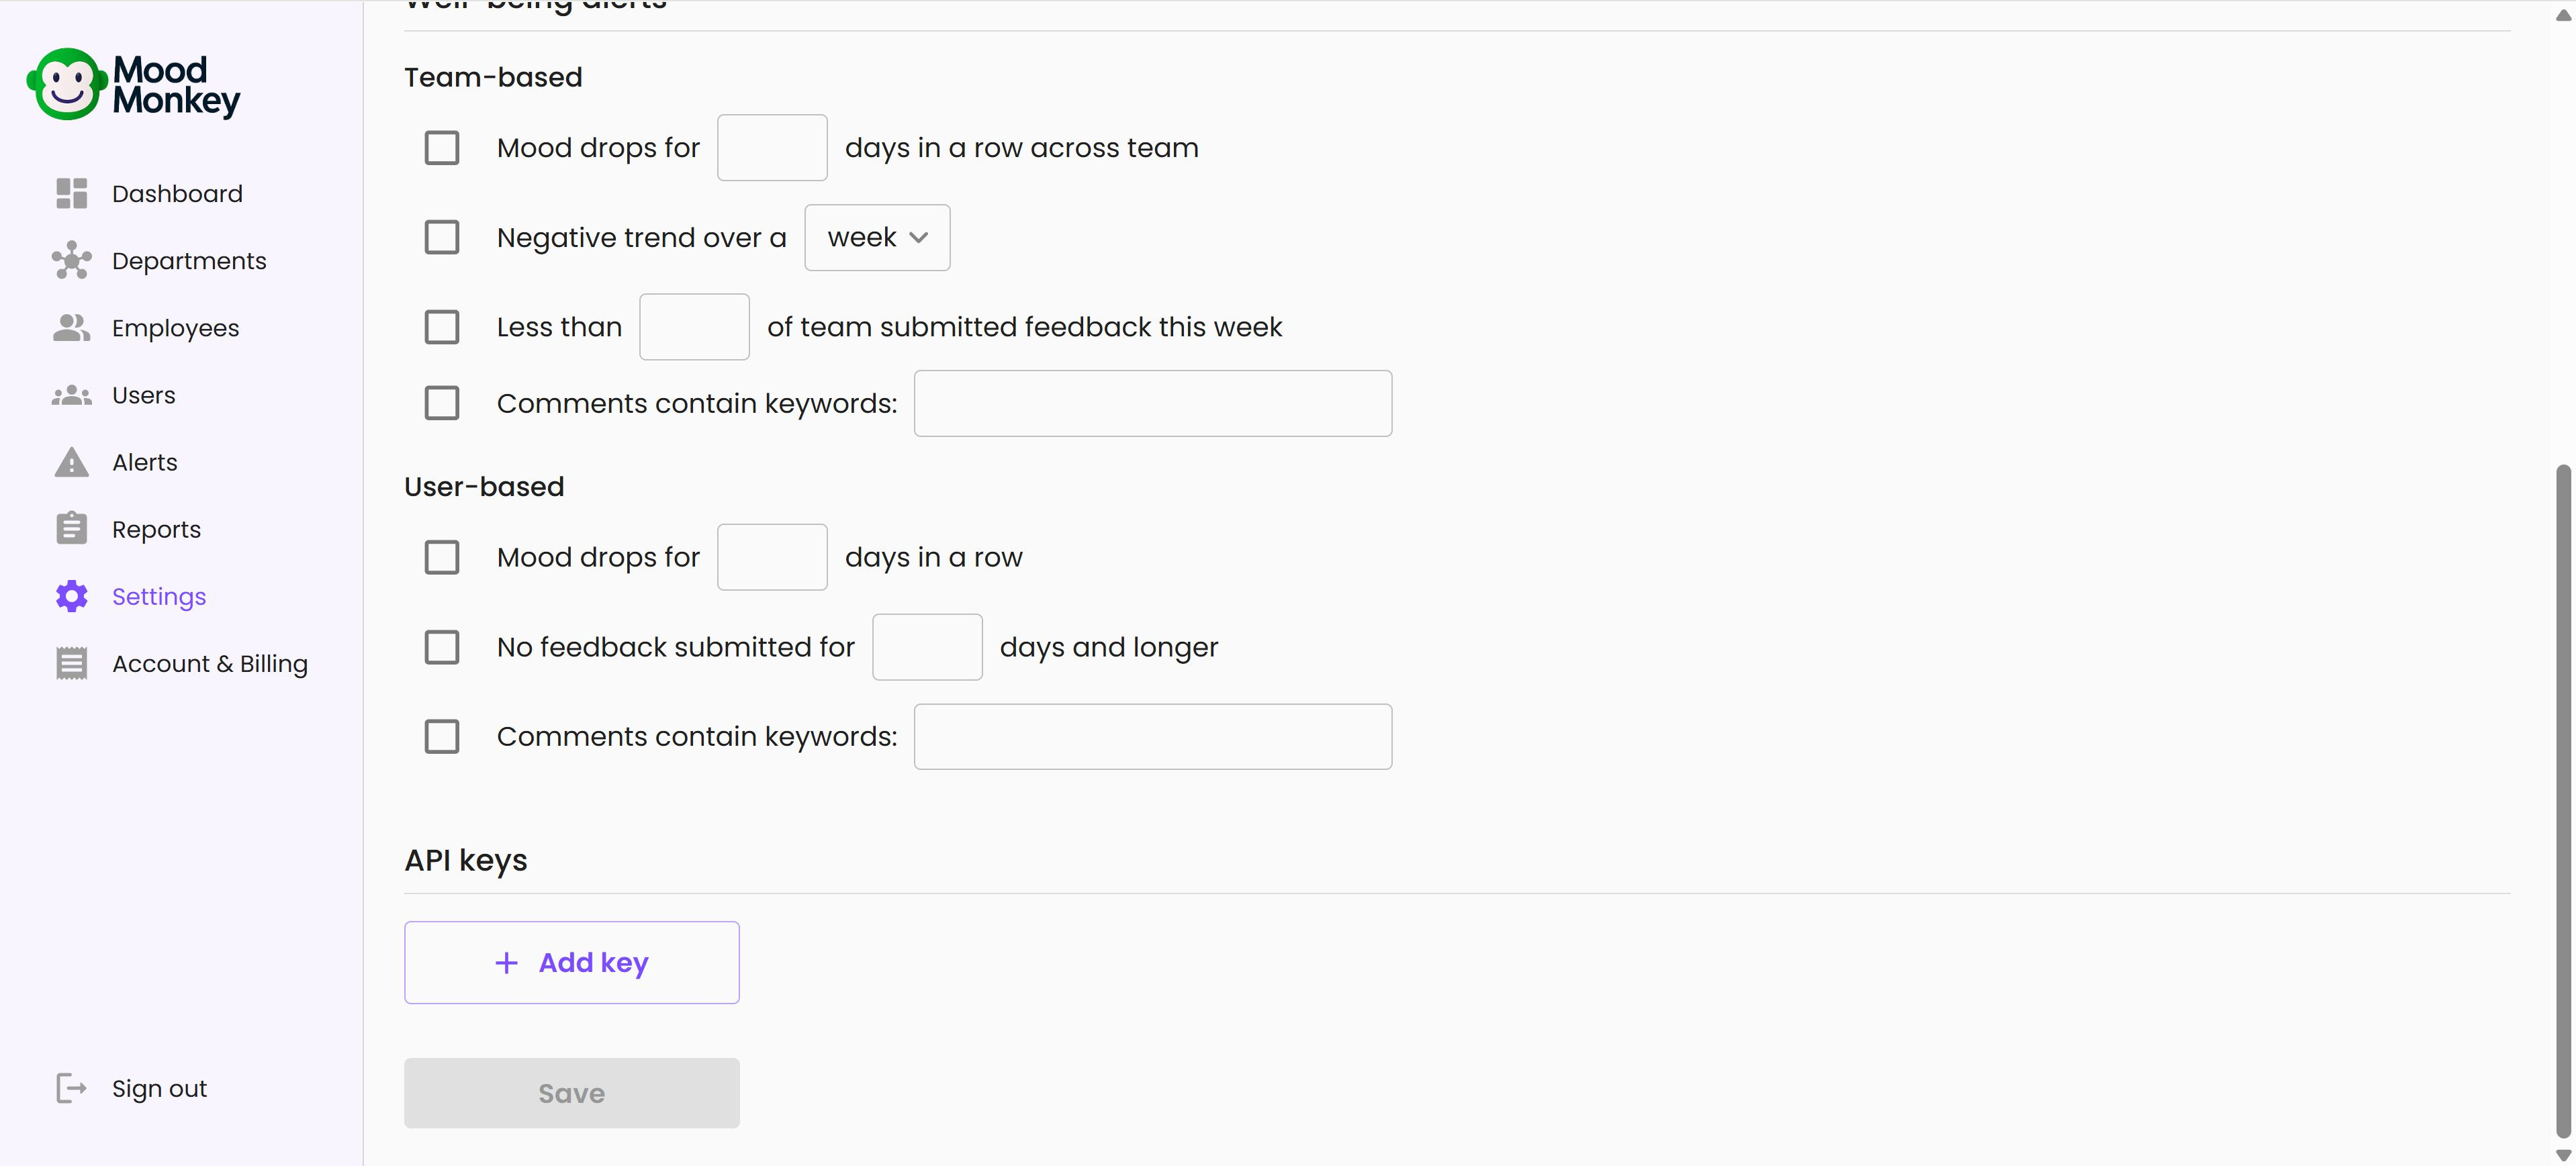This screenshot has width=2576, height=1166.
Task: Select Settings in the sidebar
Action: pos(159,596)
